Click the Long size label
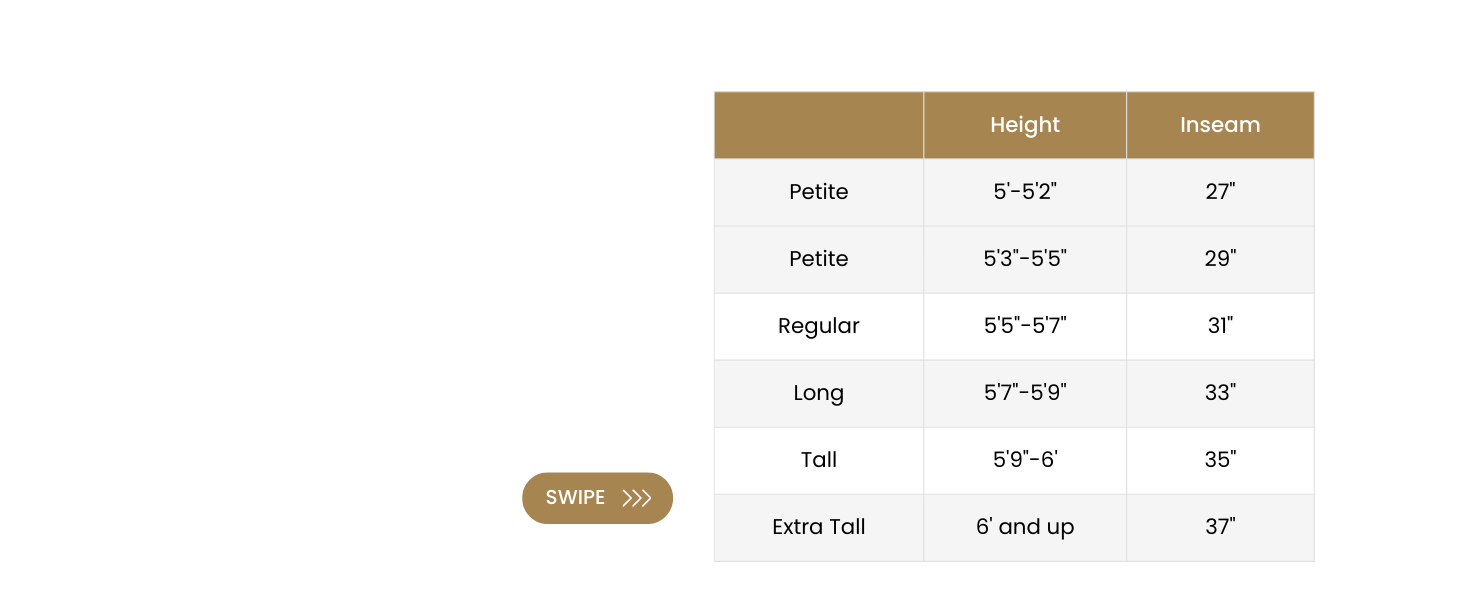Image resolution: width=1464 pixels, height=600 pixels. pyautogui.click(x=819, y=393)
